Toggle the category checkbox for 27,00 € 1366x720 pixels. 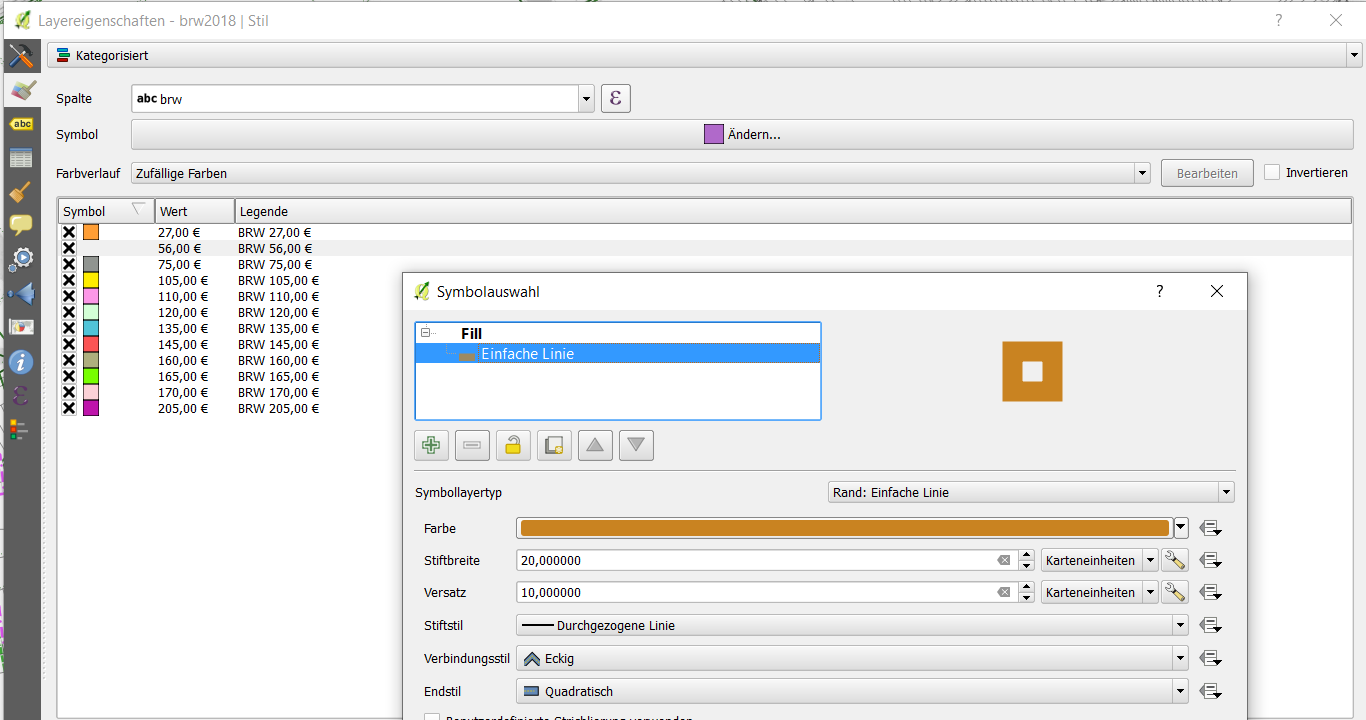coord(67,232)
